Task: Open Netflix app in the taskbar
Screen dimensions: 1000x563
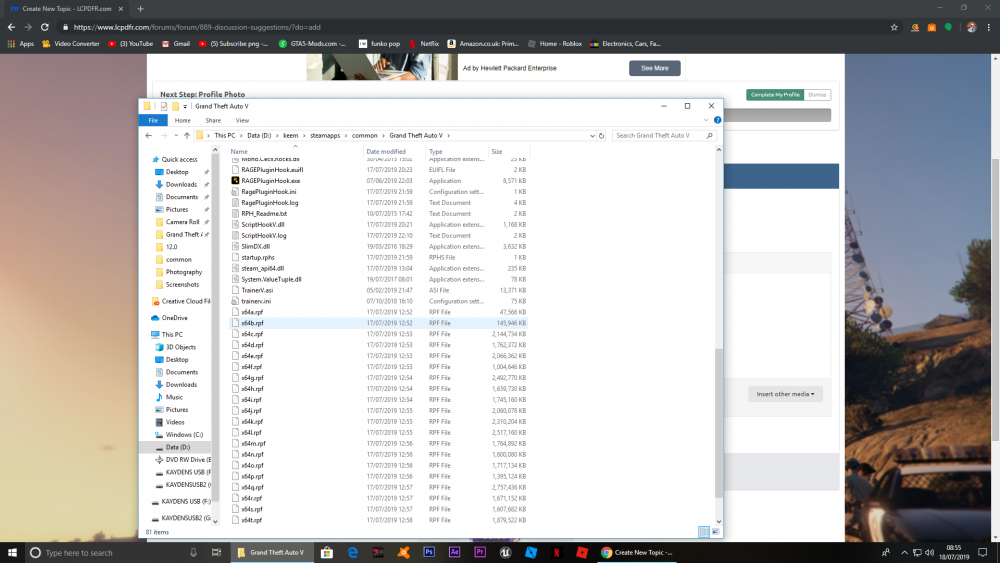Action: pos(556,552)
